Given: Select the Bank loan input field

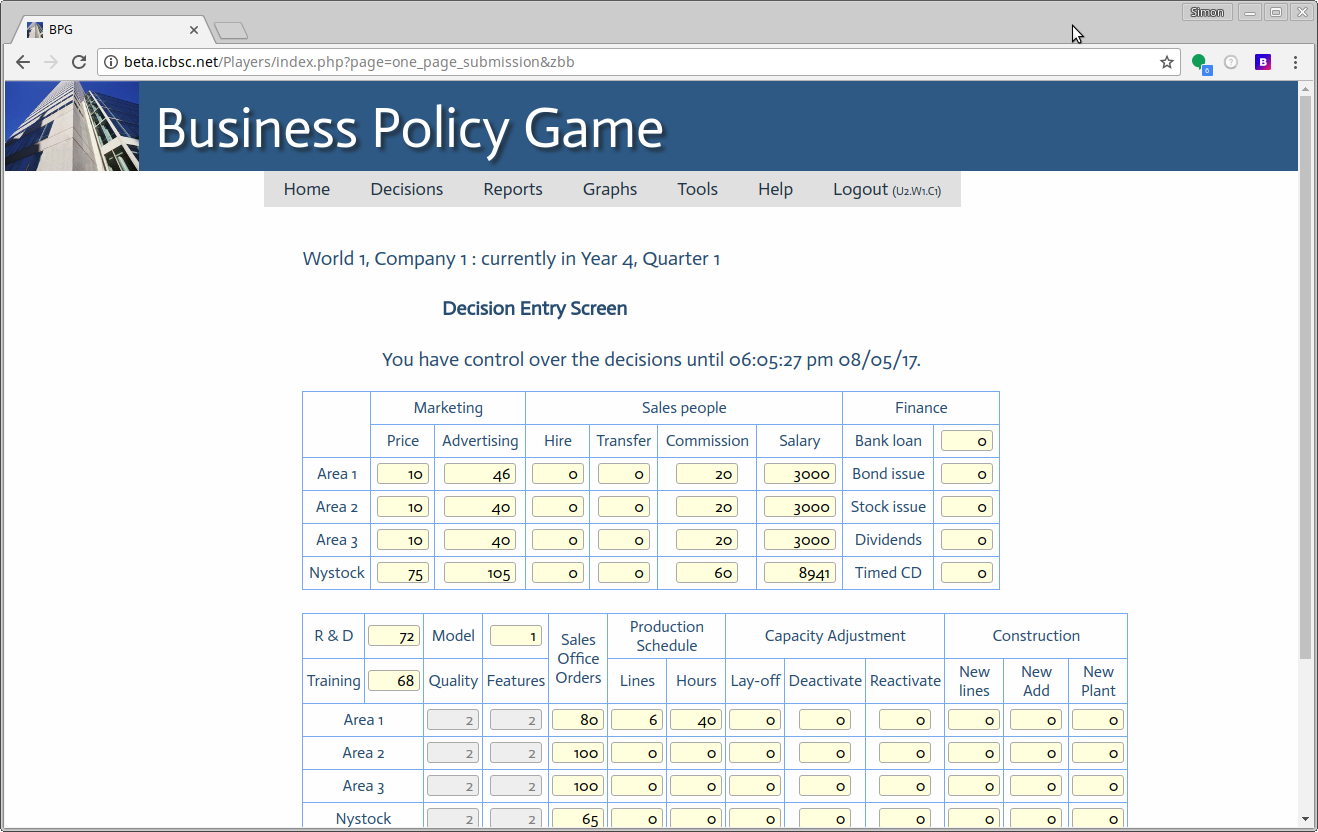Looking at the screenshot, I should coord(966,441).
